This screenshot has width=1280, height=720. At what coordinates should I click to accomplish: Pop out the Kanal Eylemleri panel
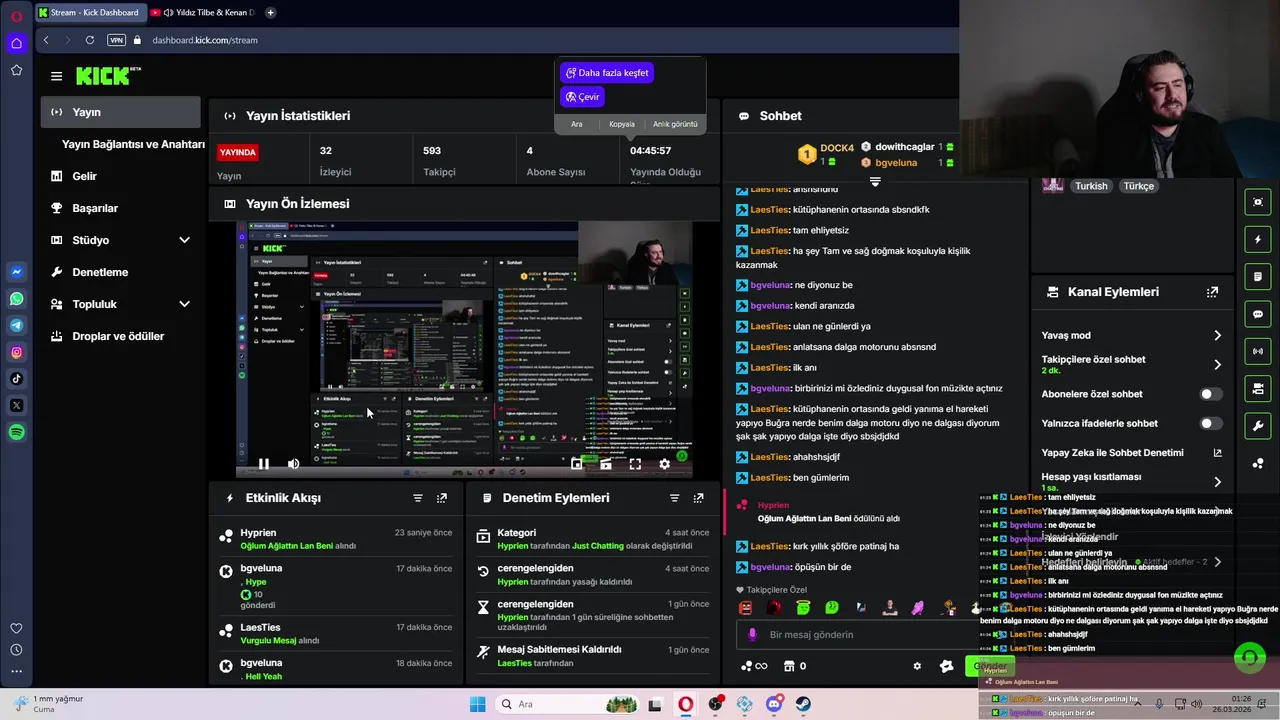pyautogui.click(x=1212, y=292)
